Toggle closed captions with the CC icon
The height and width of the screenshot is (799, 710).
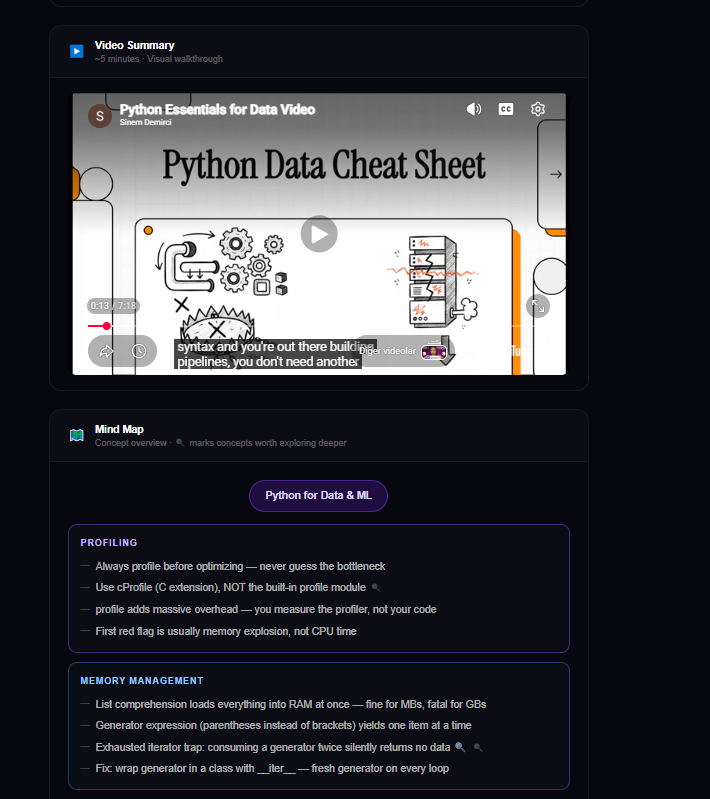tap(506, 109)
